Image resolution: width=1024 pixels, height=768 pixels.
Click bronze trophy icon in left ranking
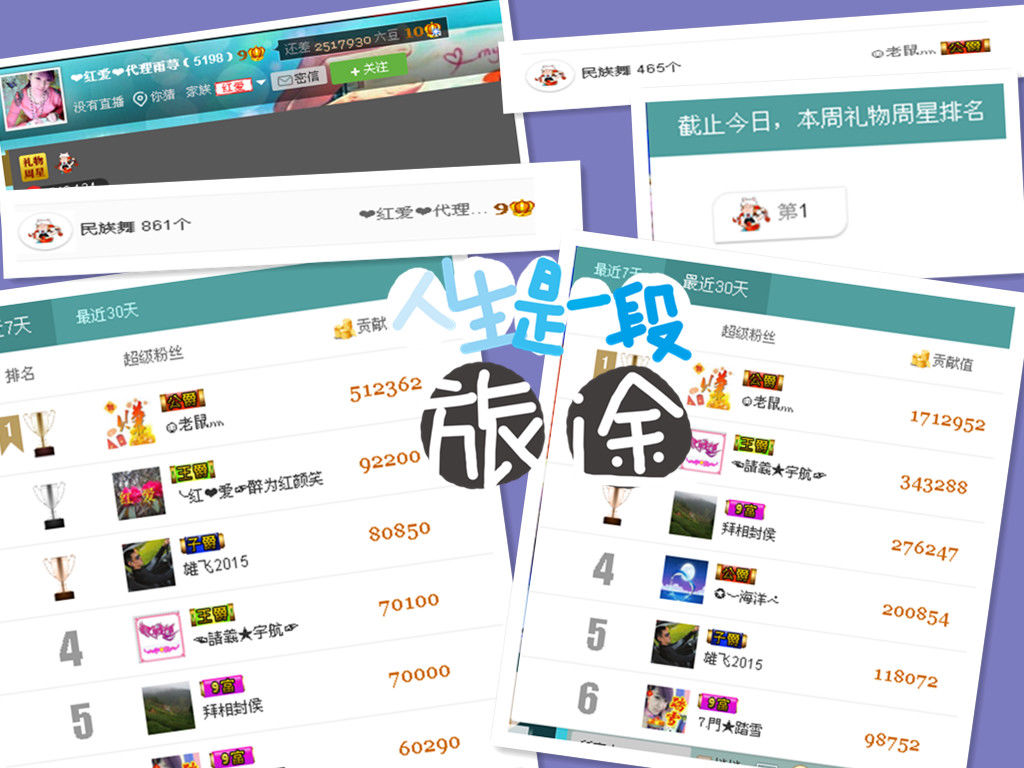pyautogui.click(x=60, y=577)
